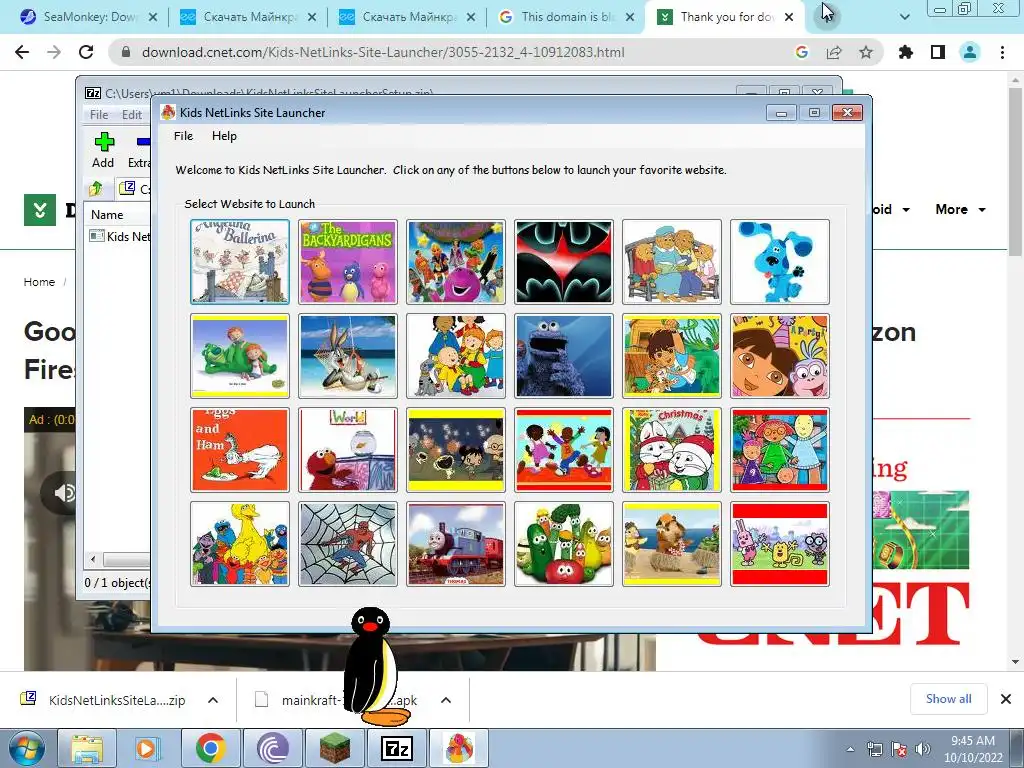Open the Thomas the Tank Engine button

coord(456,544)
